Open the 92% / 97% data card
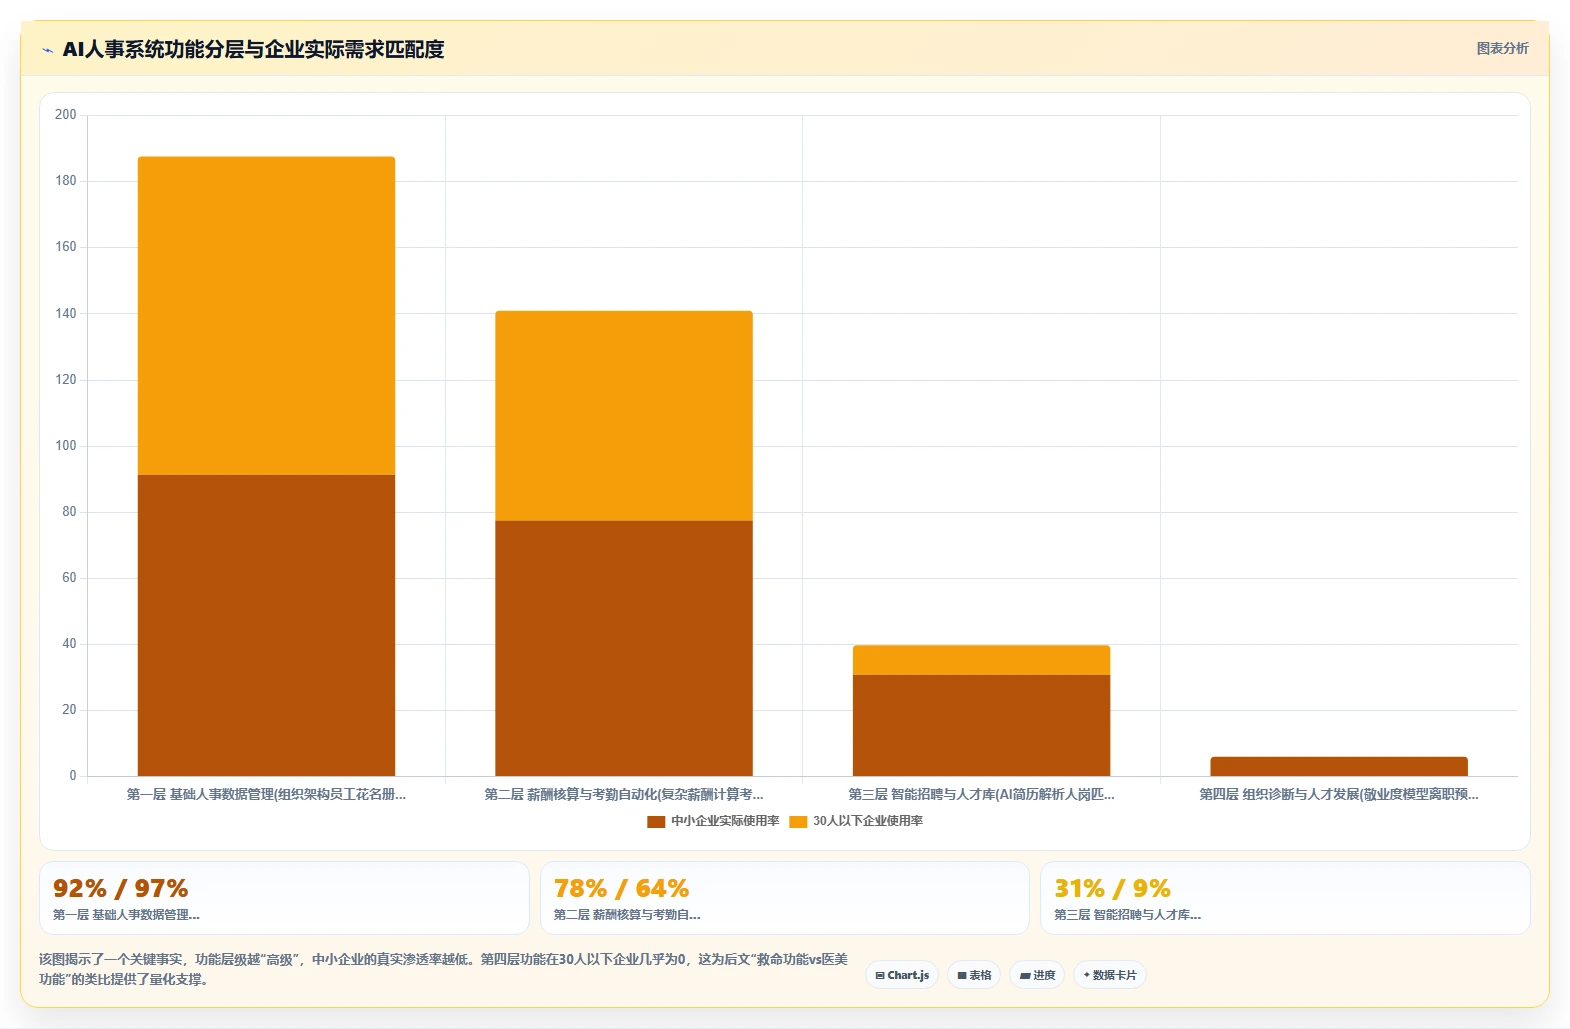Viewport: 1570px width, 1029px height. tap(284, 898)
